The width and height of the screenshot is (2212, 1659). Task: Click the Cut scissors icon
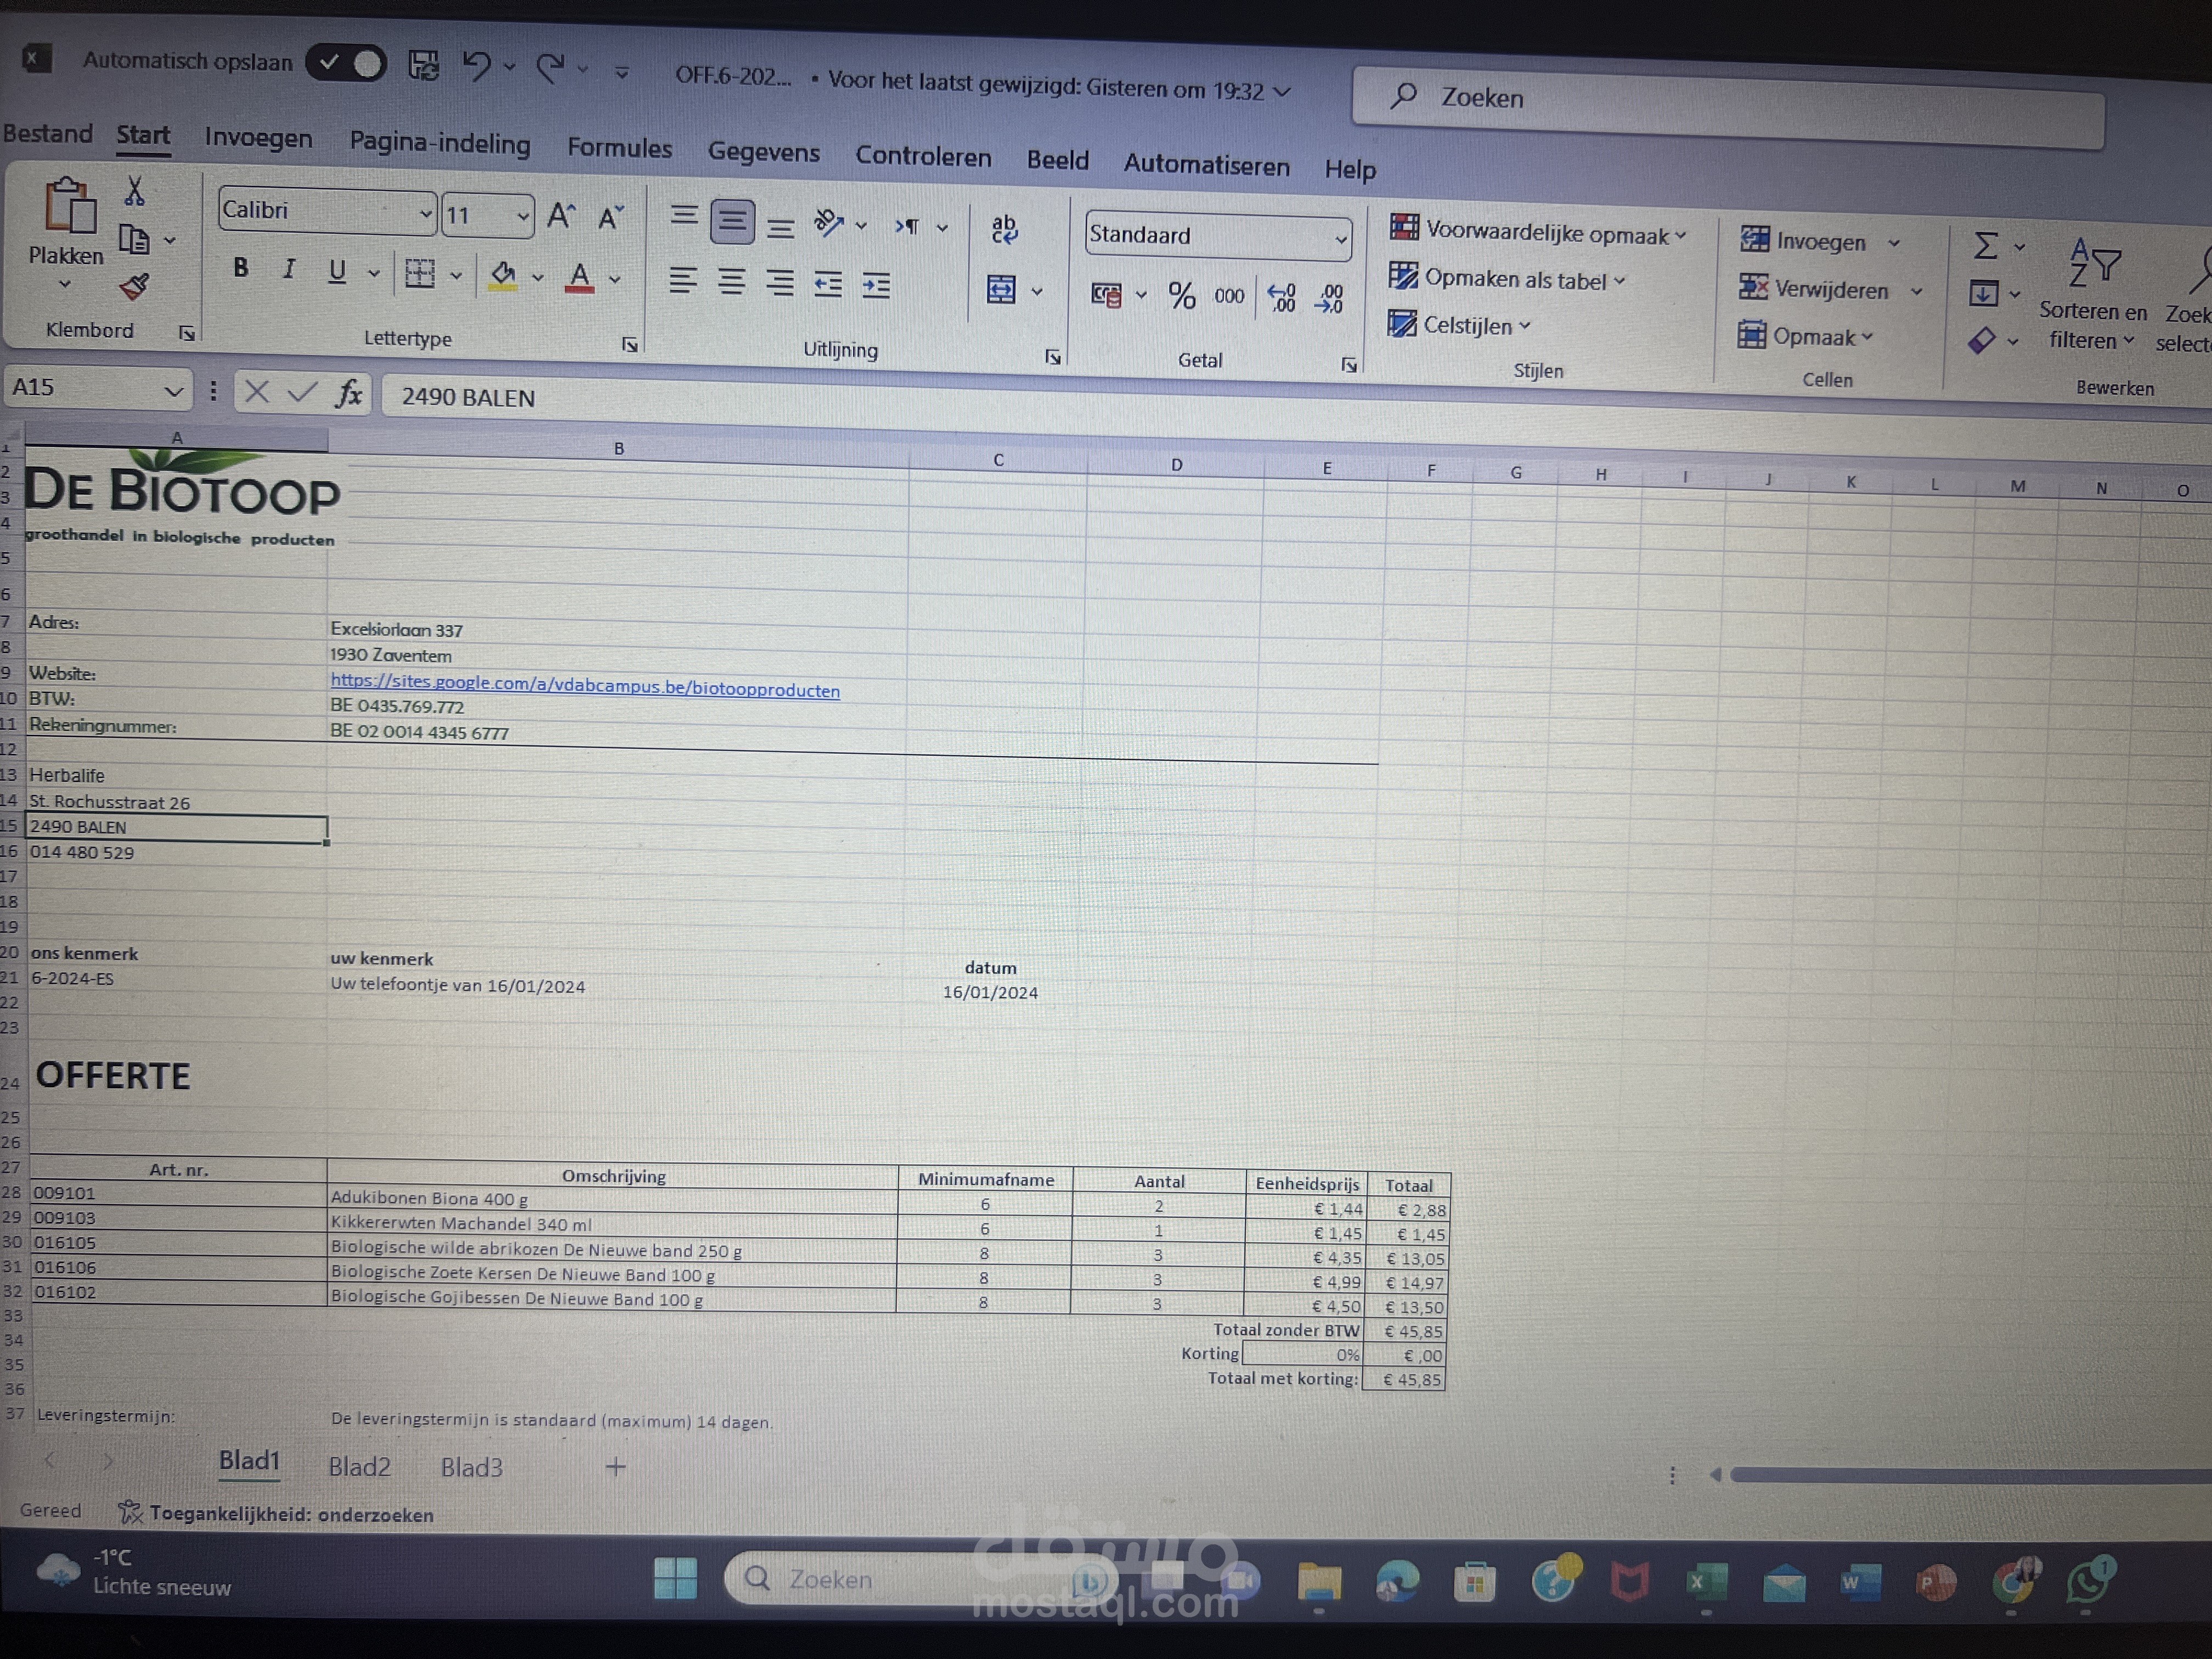tap(134, 190)
